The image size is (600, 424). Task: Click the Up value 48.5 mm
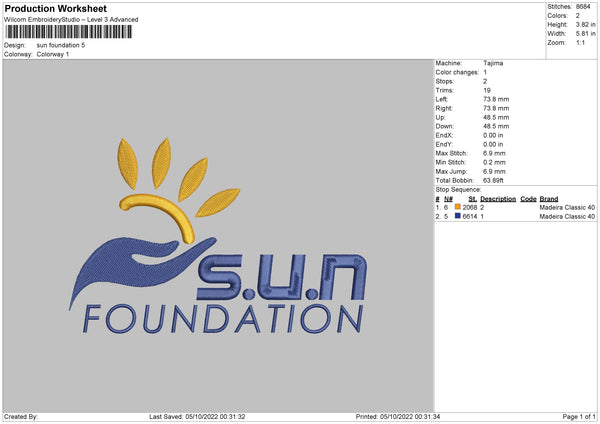[496, 117]
